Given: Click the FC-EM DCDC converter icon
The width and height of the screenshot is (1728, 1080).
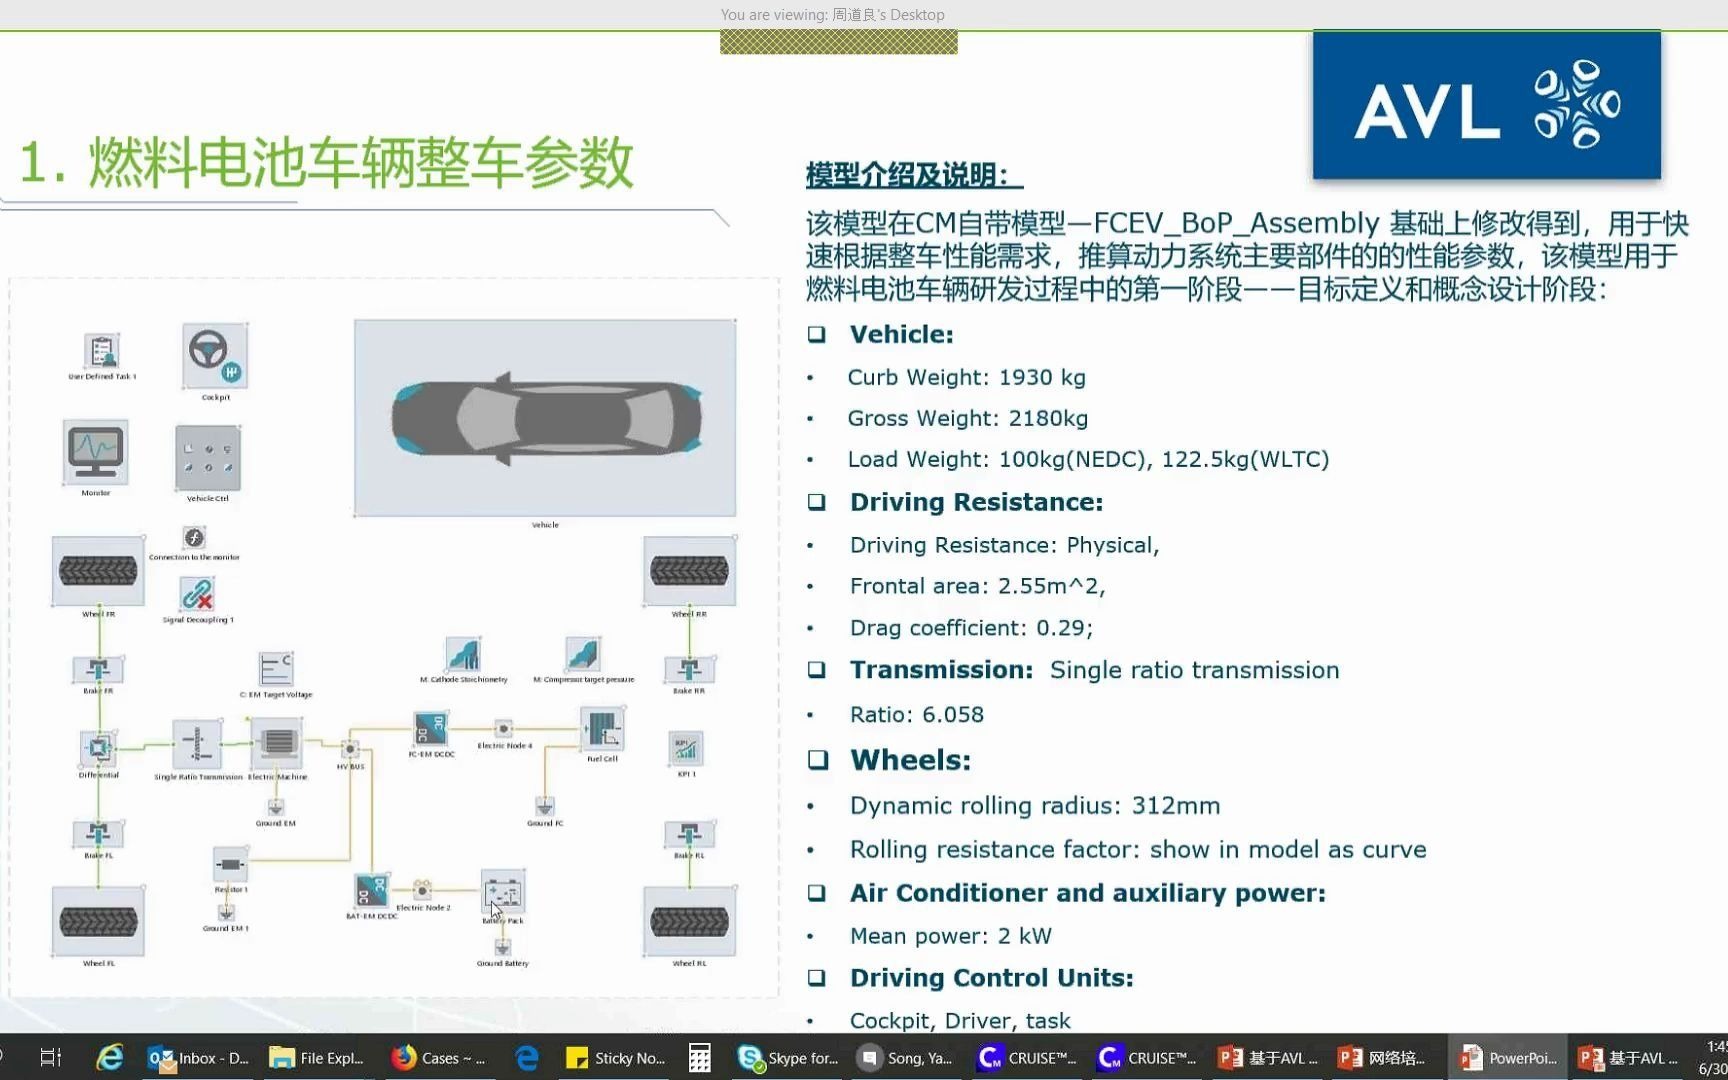Looking at the screenshot, I should pos(431,729).
